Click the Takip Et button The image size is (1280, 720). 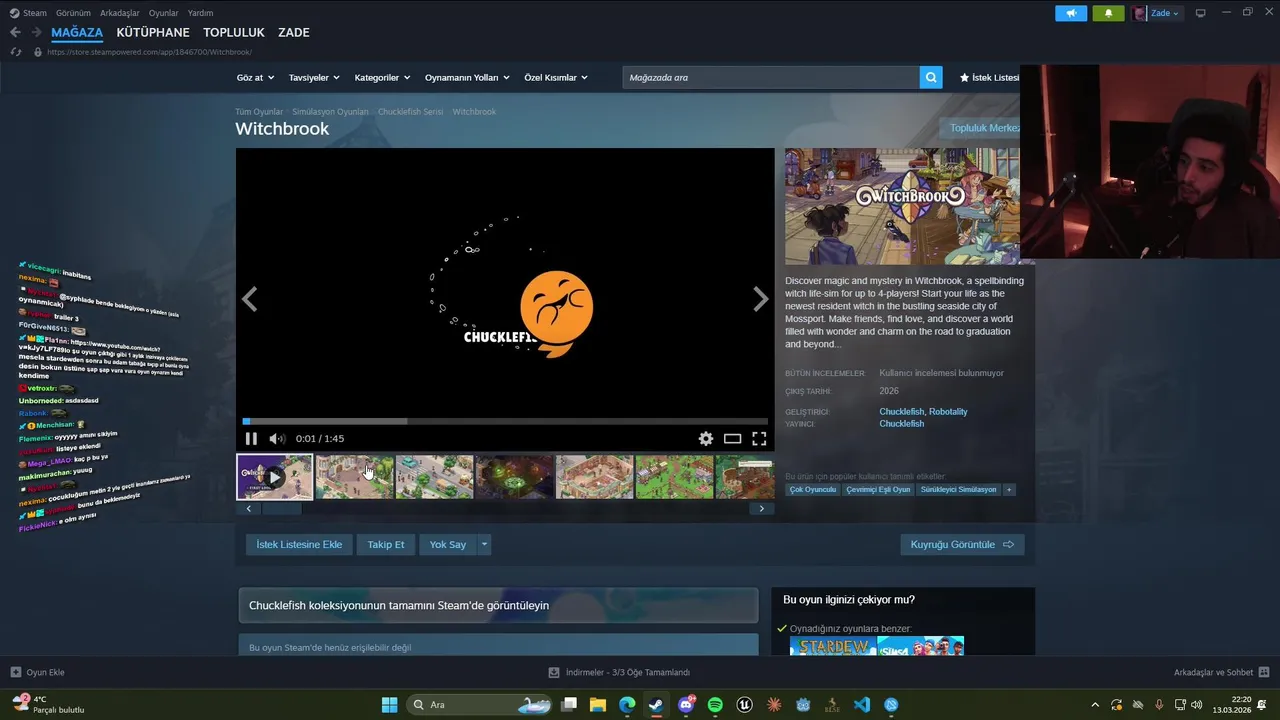coord(386,544)
